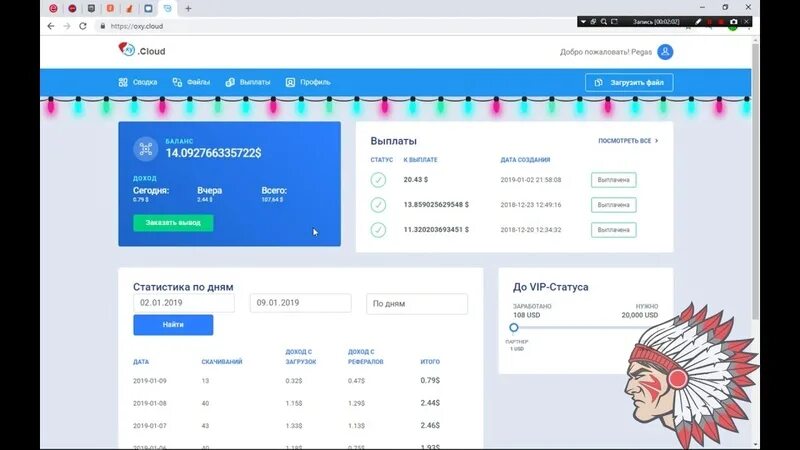Click the status checkmark for 13.859025629548 $ payout
This screenshot has width=800, height=450.
coord(378,205)
